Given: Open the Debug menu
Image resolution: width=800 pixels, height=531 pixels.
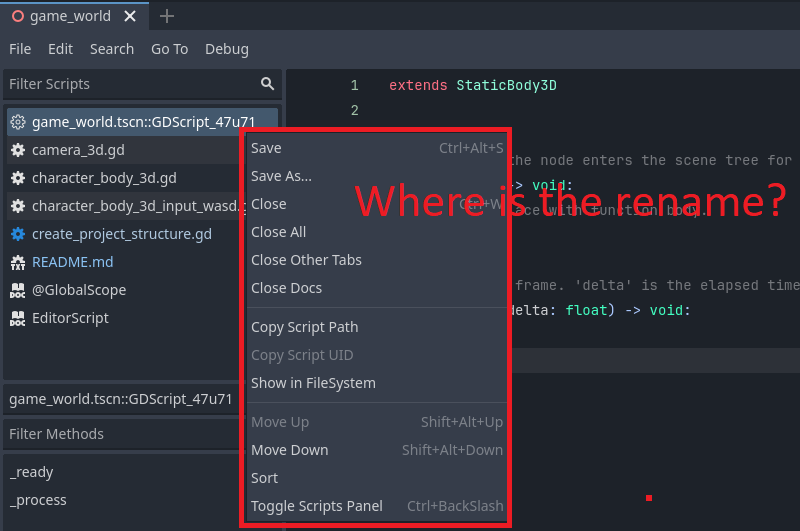Looking at the screenshot, I should pos(227,49).
